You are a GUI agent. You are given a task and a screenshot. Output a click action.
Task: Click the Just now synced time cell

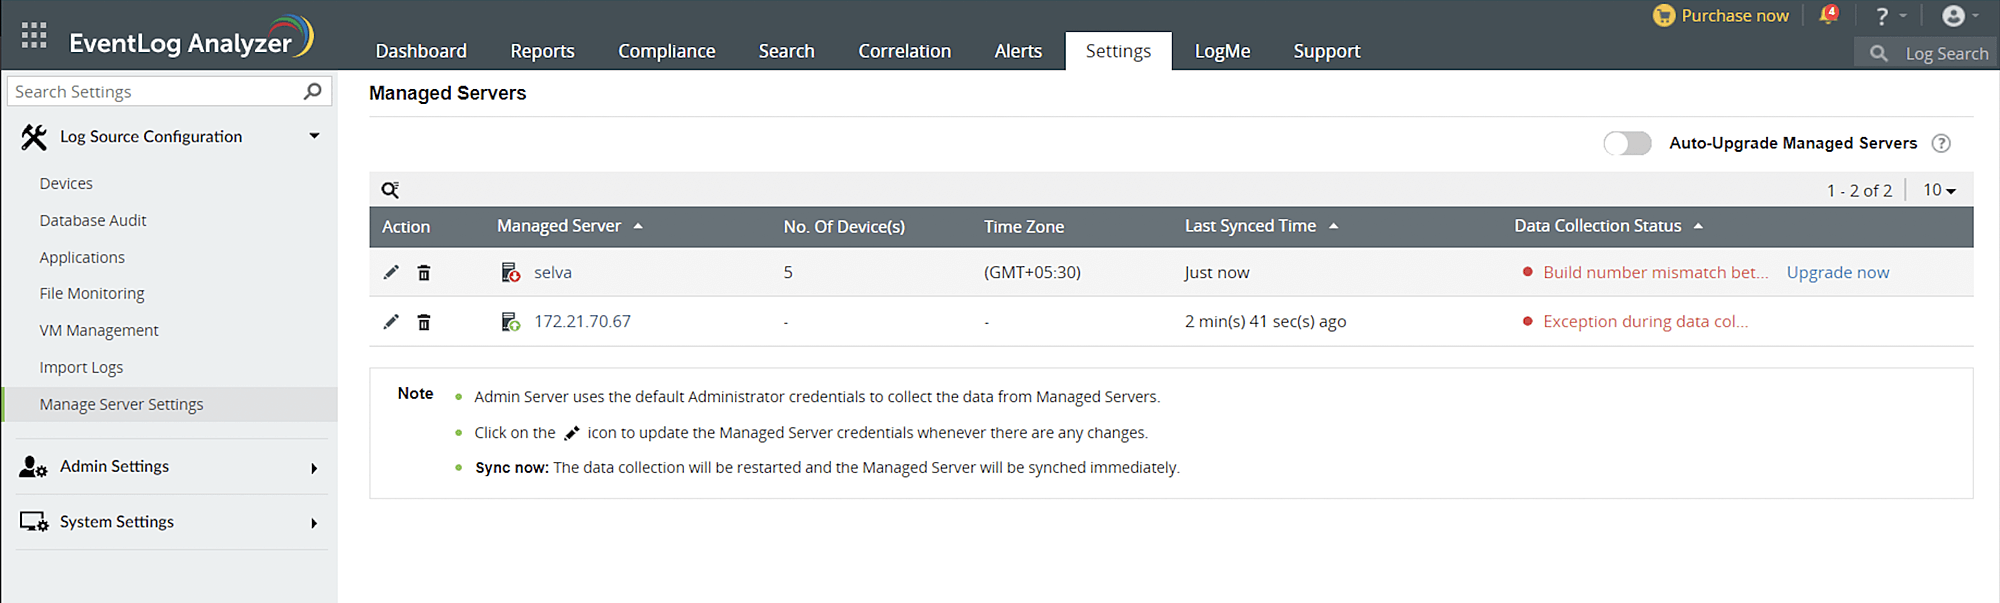point(1217,272)
